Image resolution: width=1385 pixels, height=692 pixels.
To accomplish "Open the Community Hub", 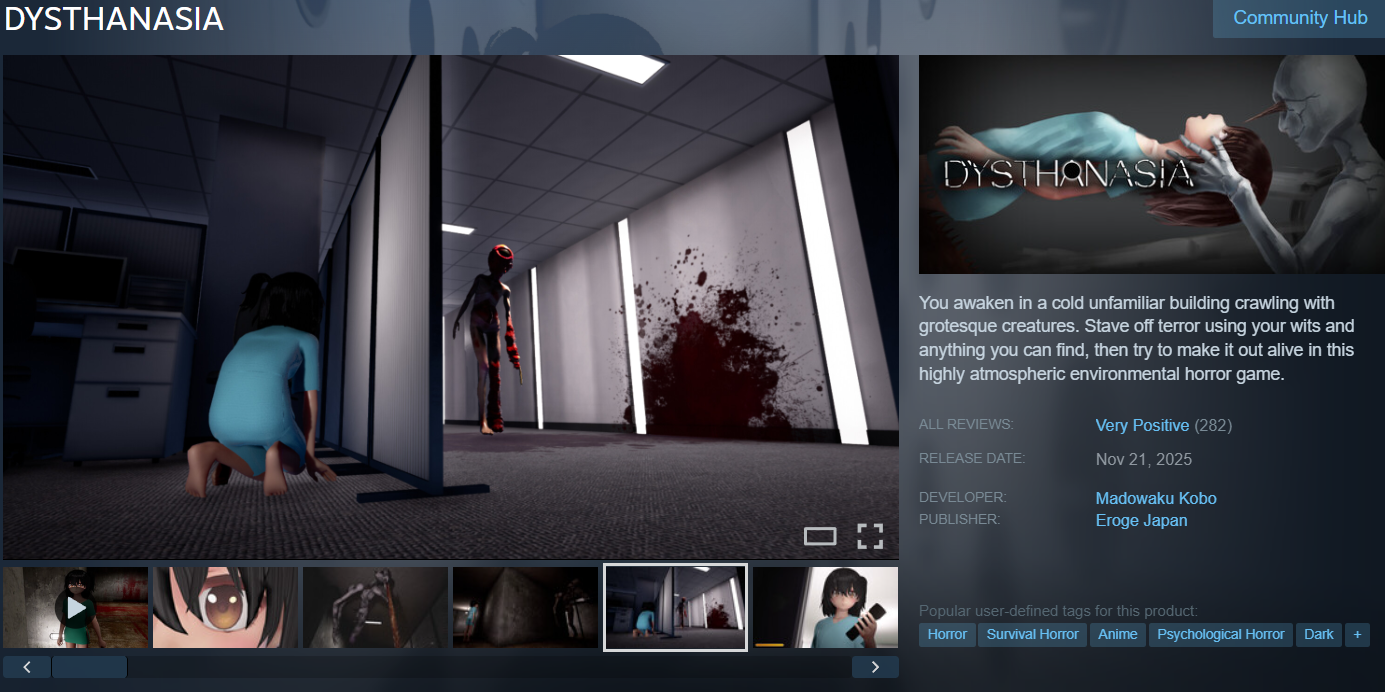I will (x=1299, y=18).
